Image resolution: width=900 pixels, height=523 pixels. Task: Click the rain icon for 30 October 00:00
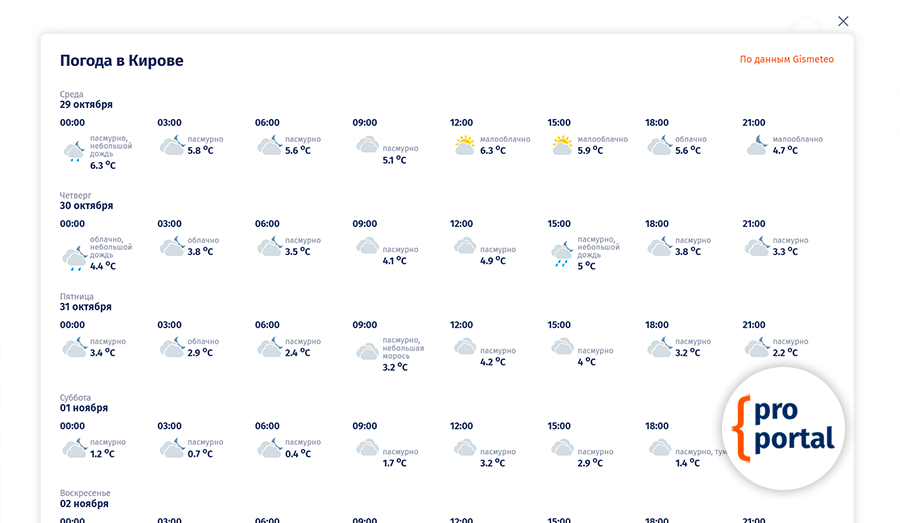coord(74,258)
